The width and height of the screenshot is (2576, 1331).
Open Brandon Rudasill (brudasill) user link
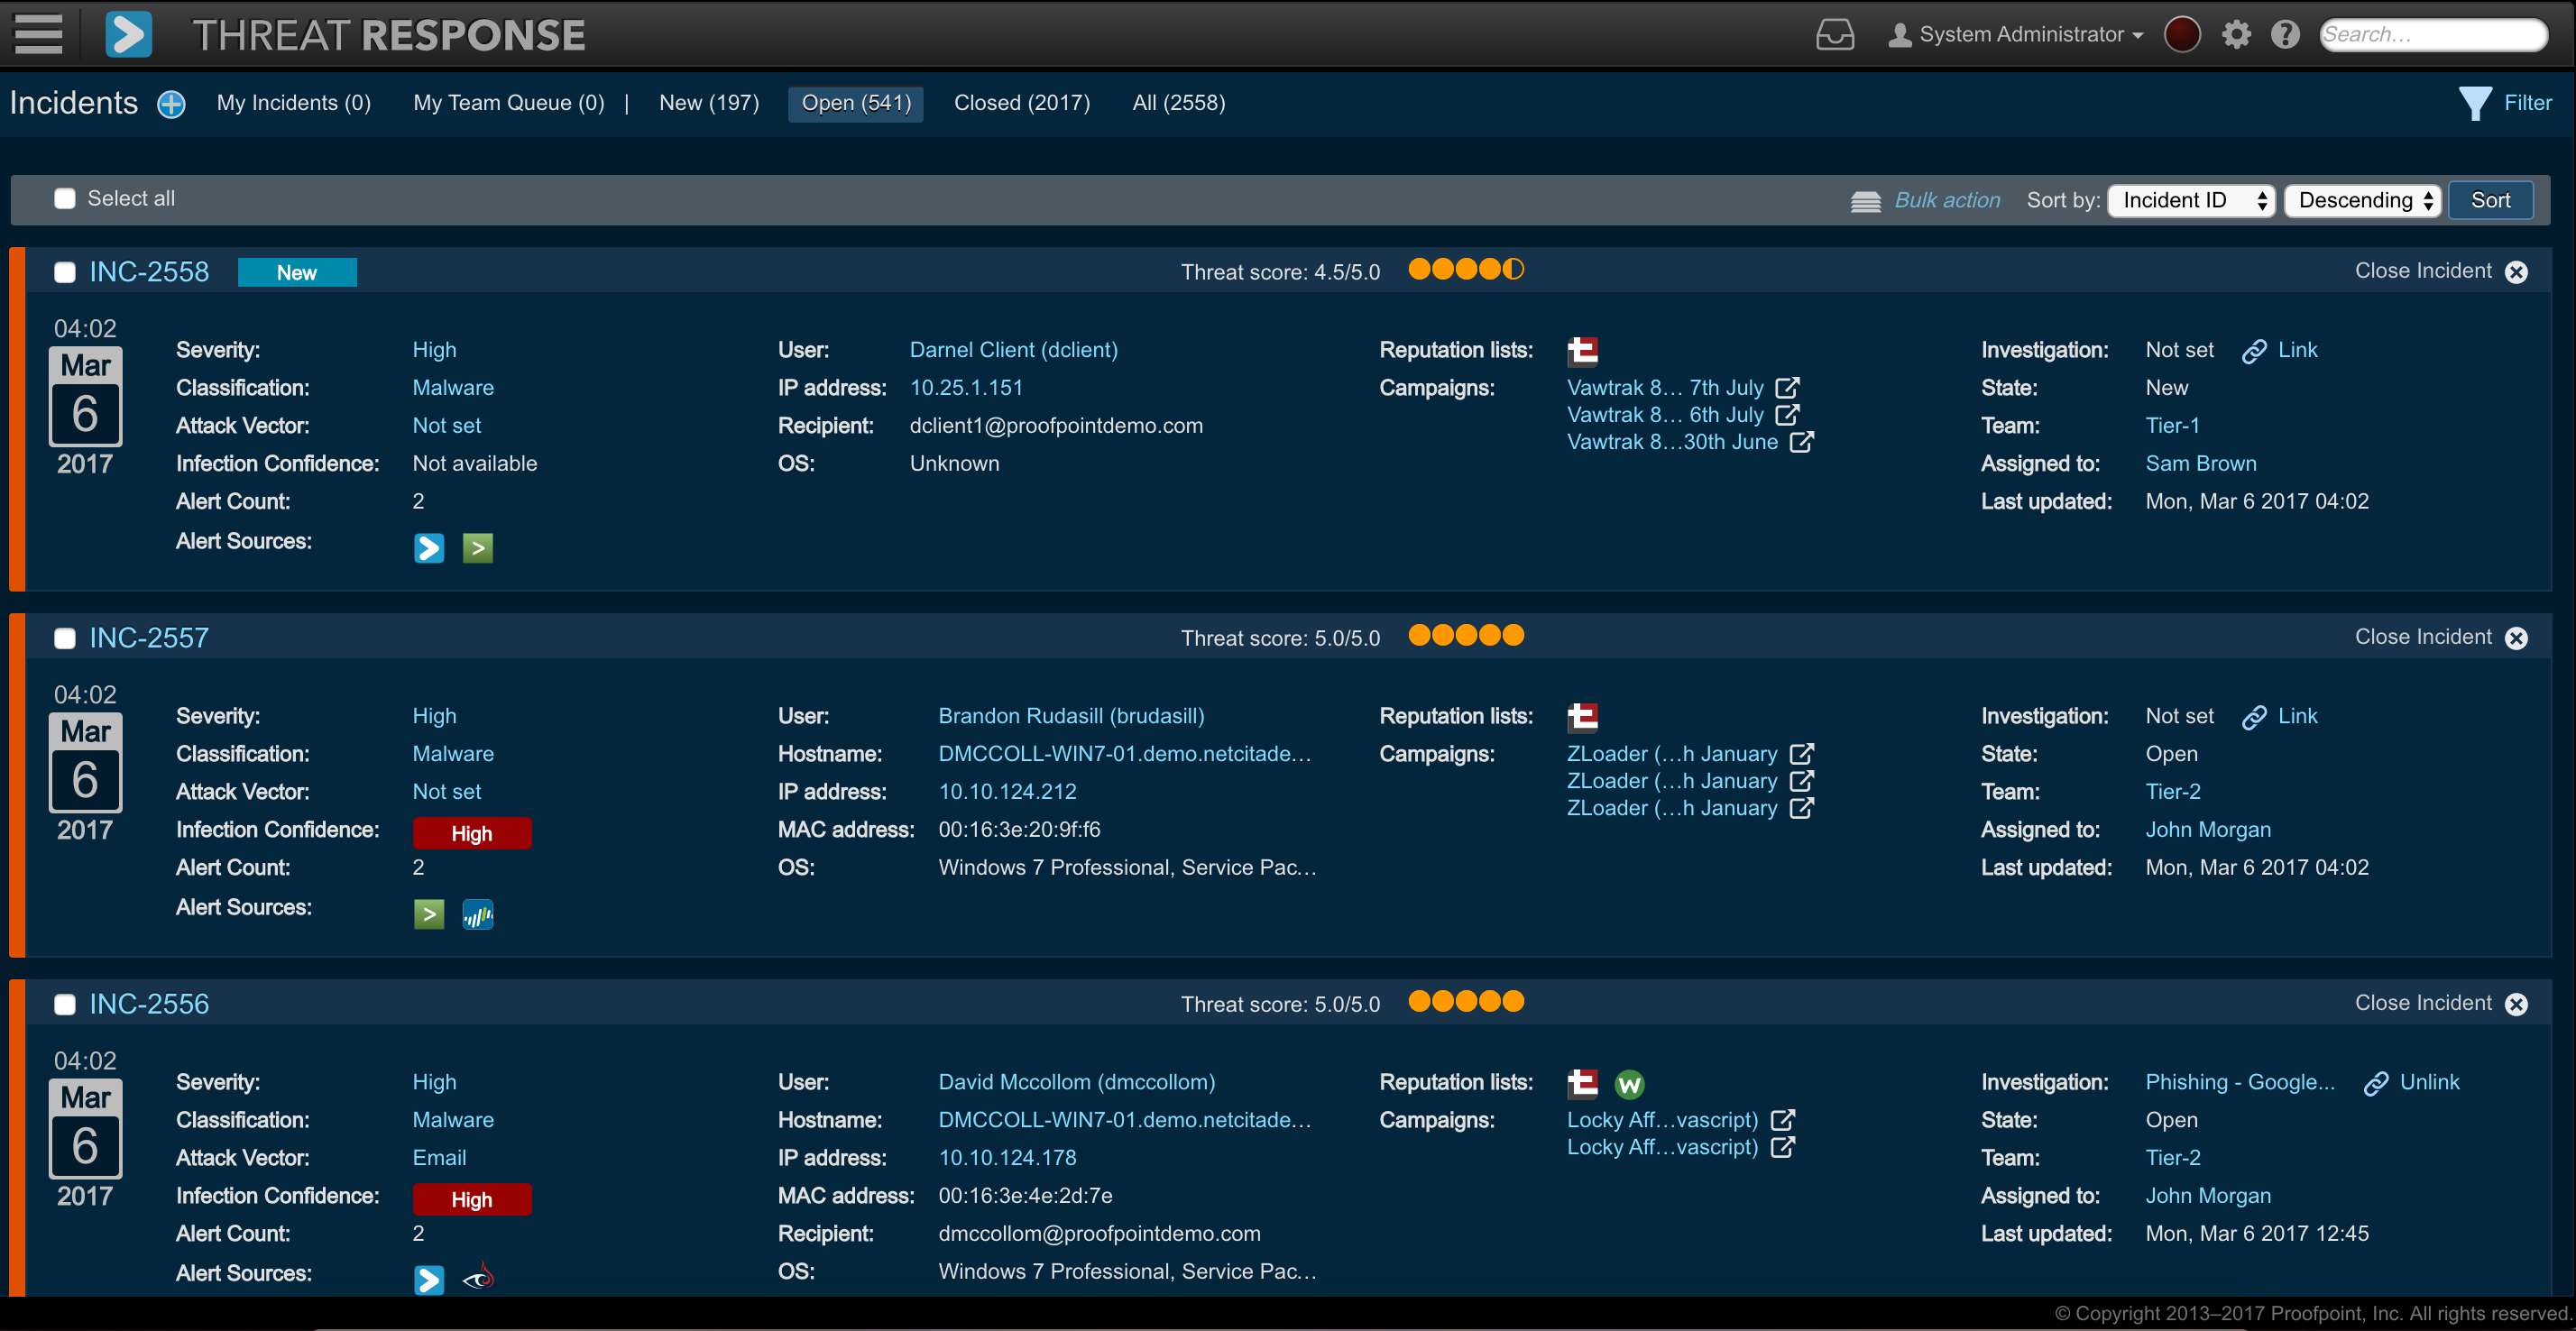(x=1071, y=716)
